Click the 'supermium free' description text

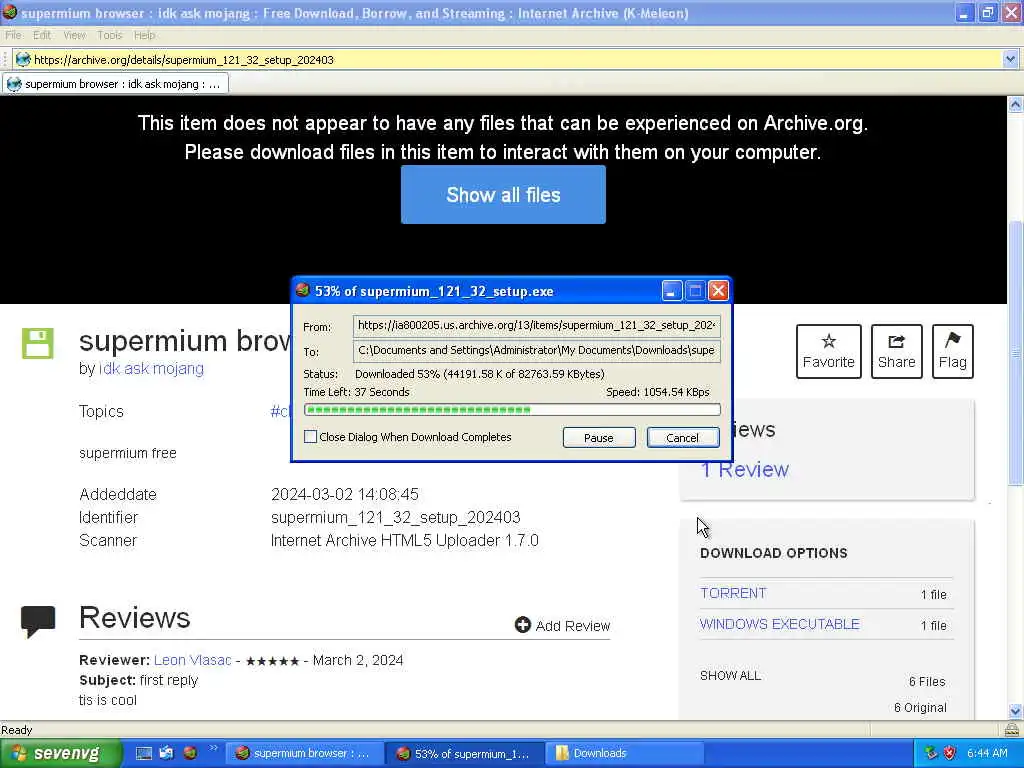pyautogui.click(x=128, y=453)
